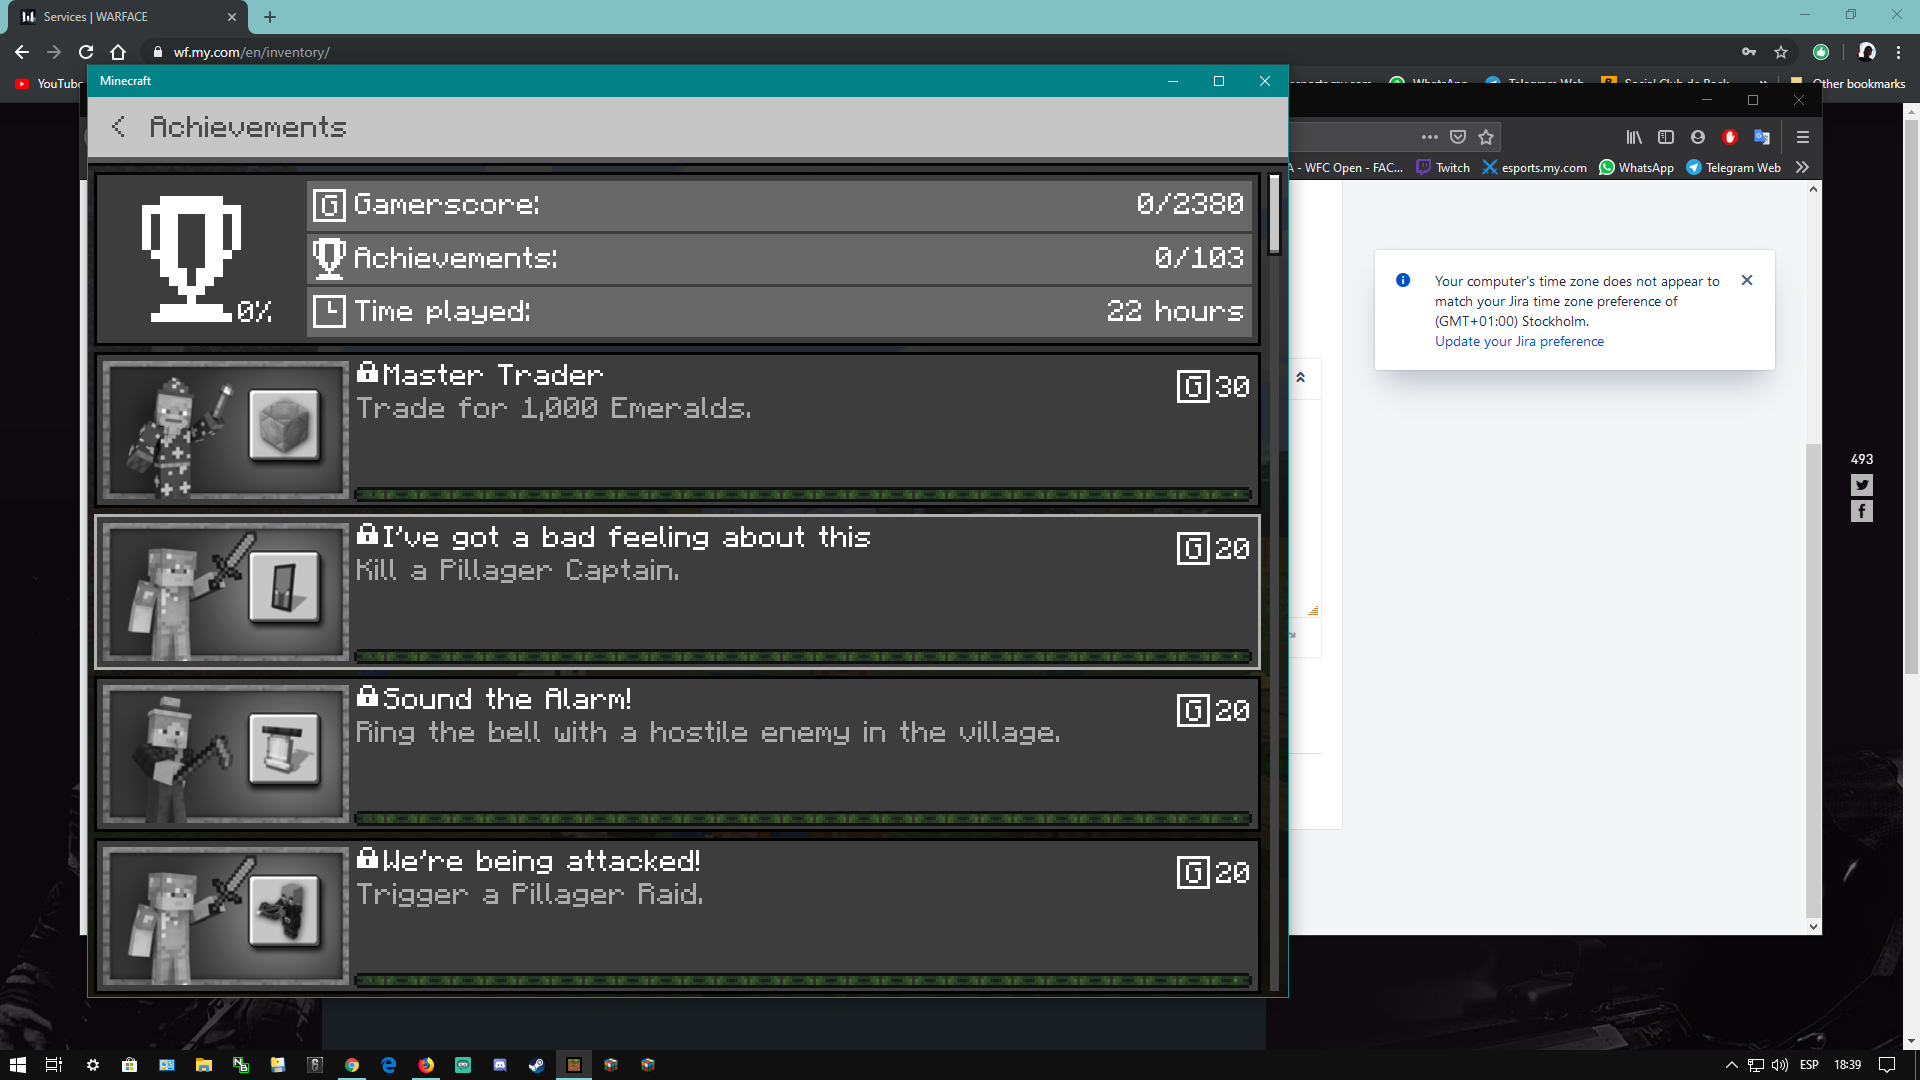Bookmark page with Firefox star icon
Screen dimensions: 1920x1080
[x=1486, y=137]
